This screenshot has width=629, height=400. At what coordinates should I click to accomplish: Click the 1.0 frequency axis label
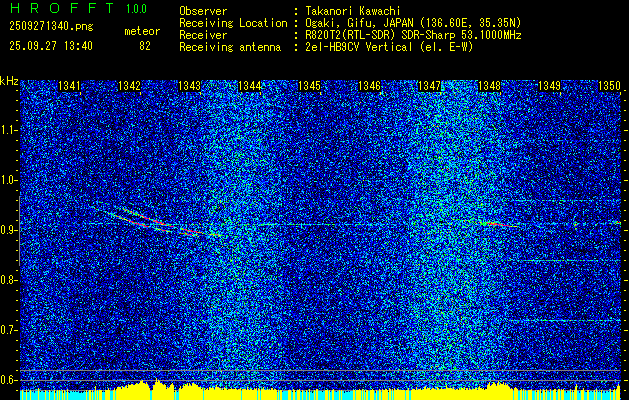(x=8, y=180)
